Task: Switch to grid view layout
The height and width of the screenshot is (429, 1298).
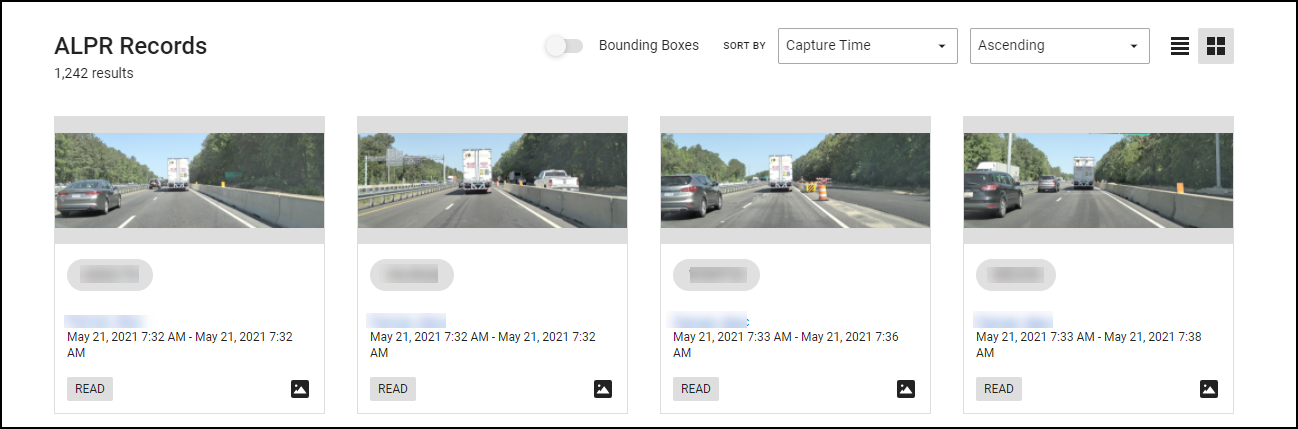Action: pyautogui.click(x=1216, y=46)
